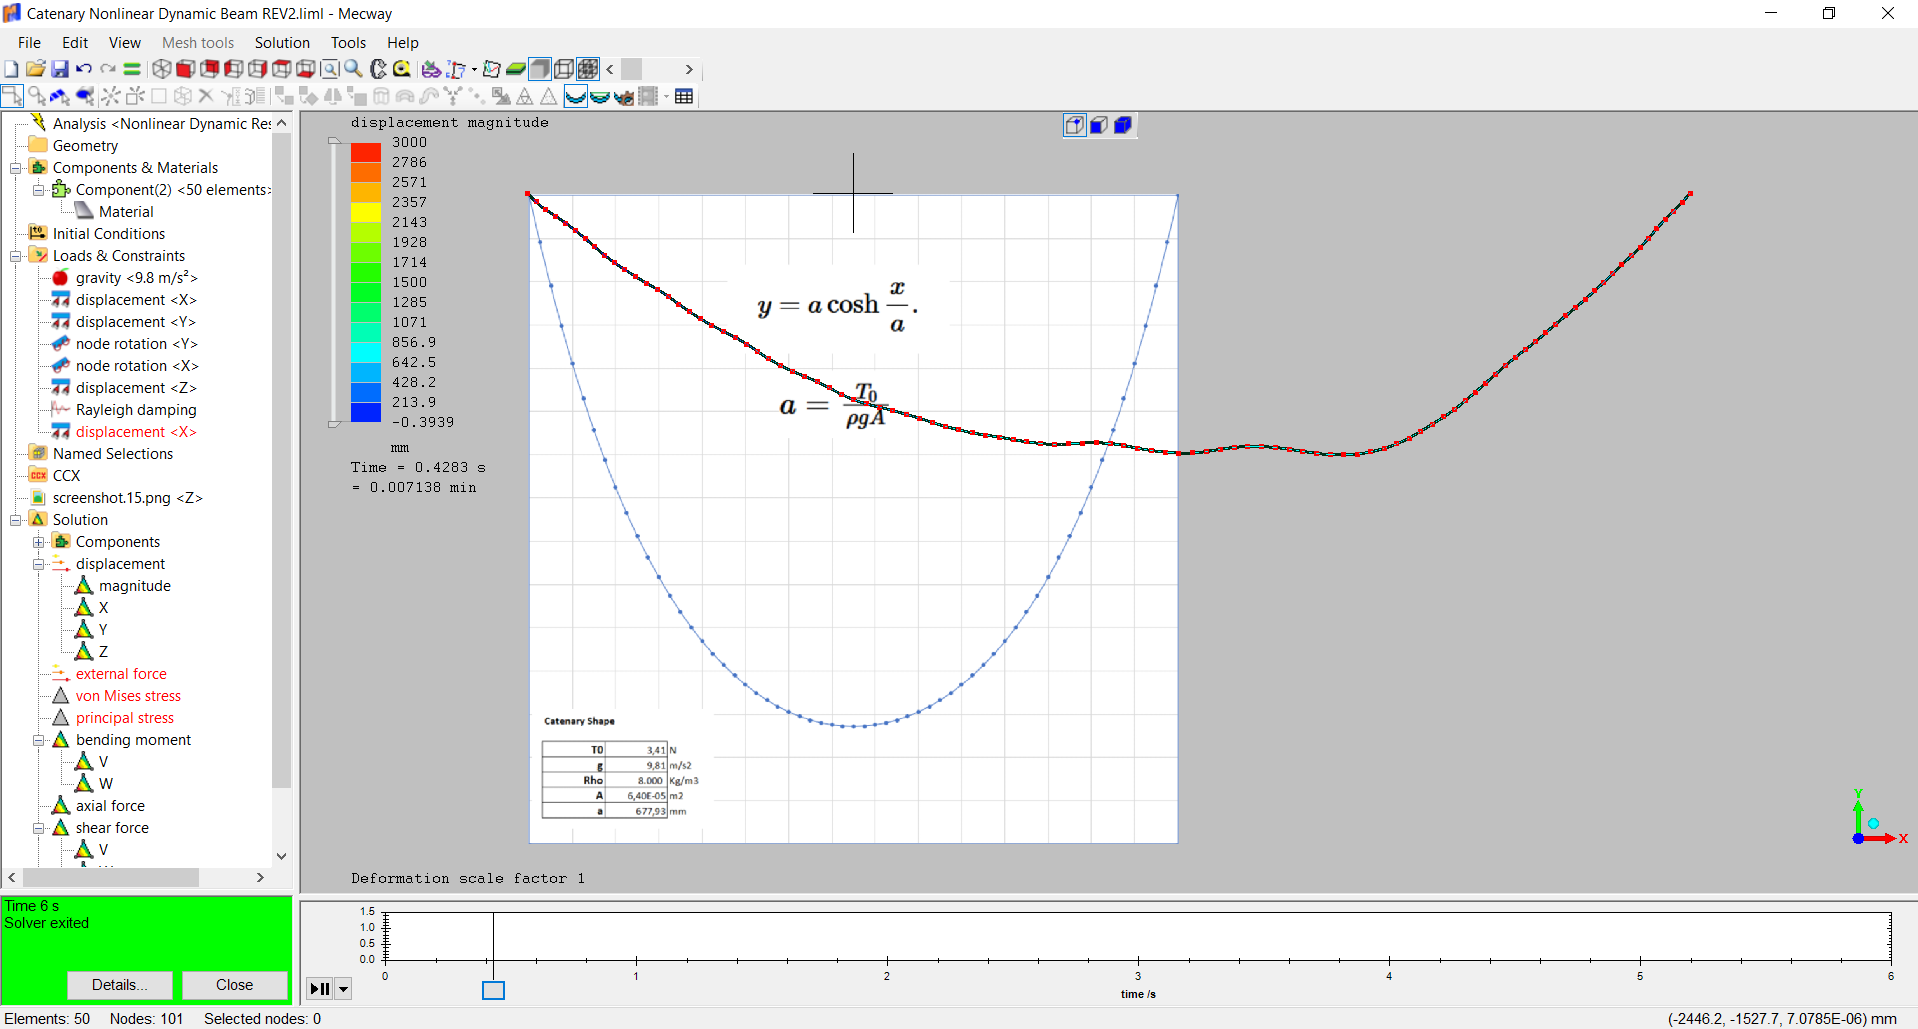
Task: Click the Material icon in tree
Action: point(84,212)
